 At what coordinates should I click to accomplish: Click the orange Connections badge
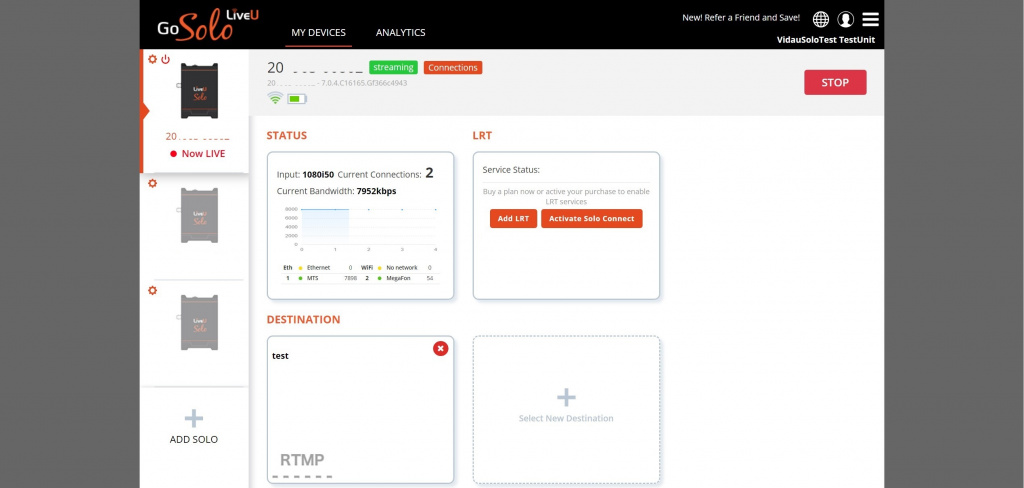point(453,67)
